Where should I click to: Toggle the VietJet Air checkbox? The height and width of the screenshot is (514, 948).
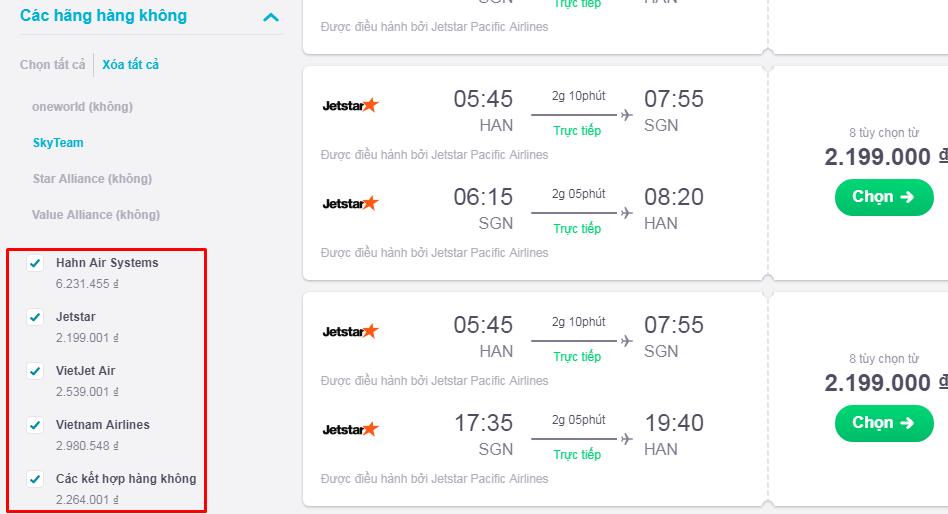(x=36, y=371)
